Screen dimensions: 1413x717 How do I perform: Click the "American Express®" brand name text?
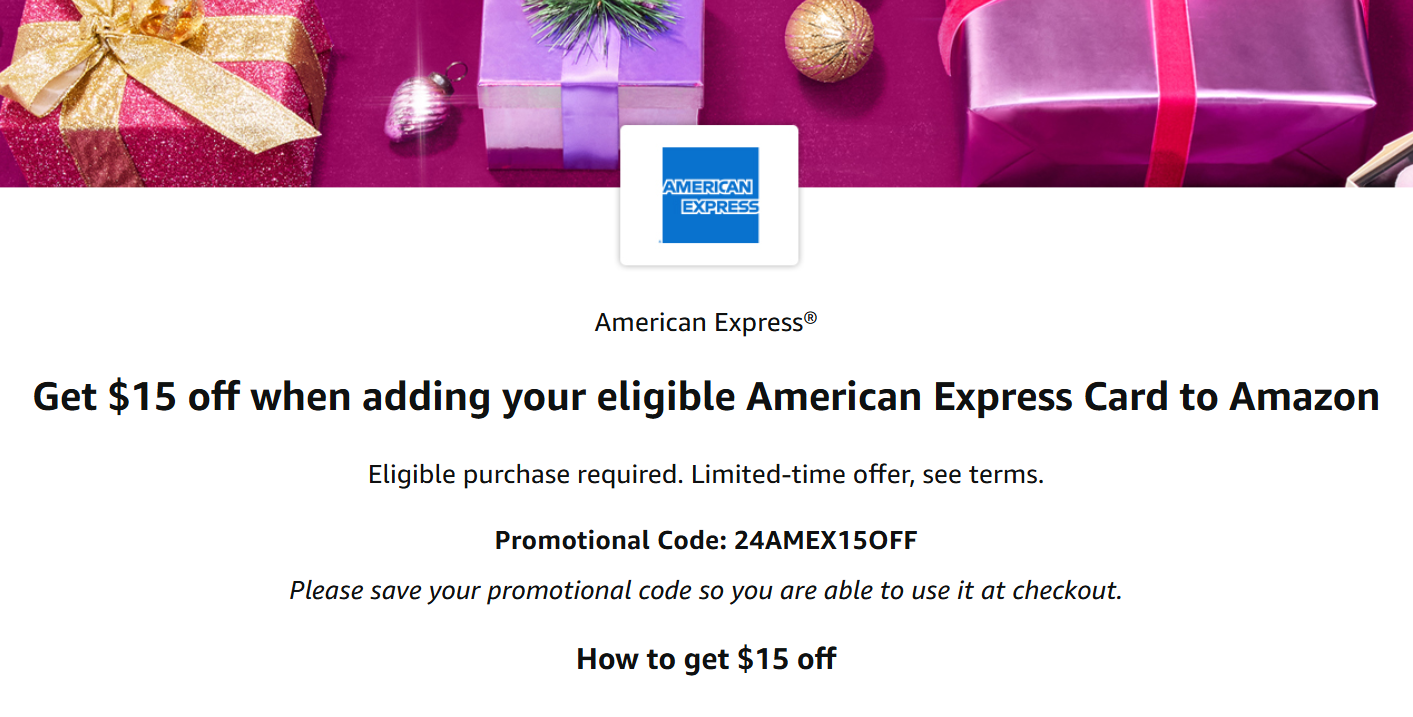(706, 323)
